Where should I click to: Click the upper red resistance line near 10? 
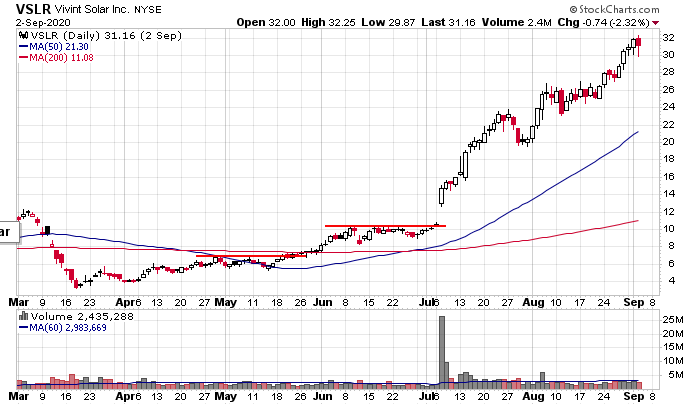point(385,226)
